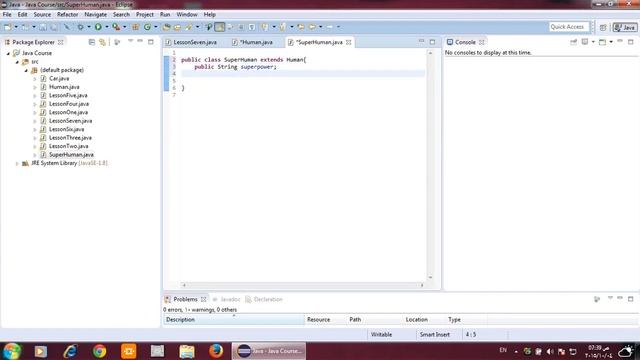
Task: Switch to the Human.java editor tab
Action: click(253, 42)
